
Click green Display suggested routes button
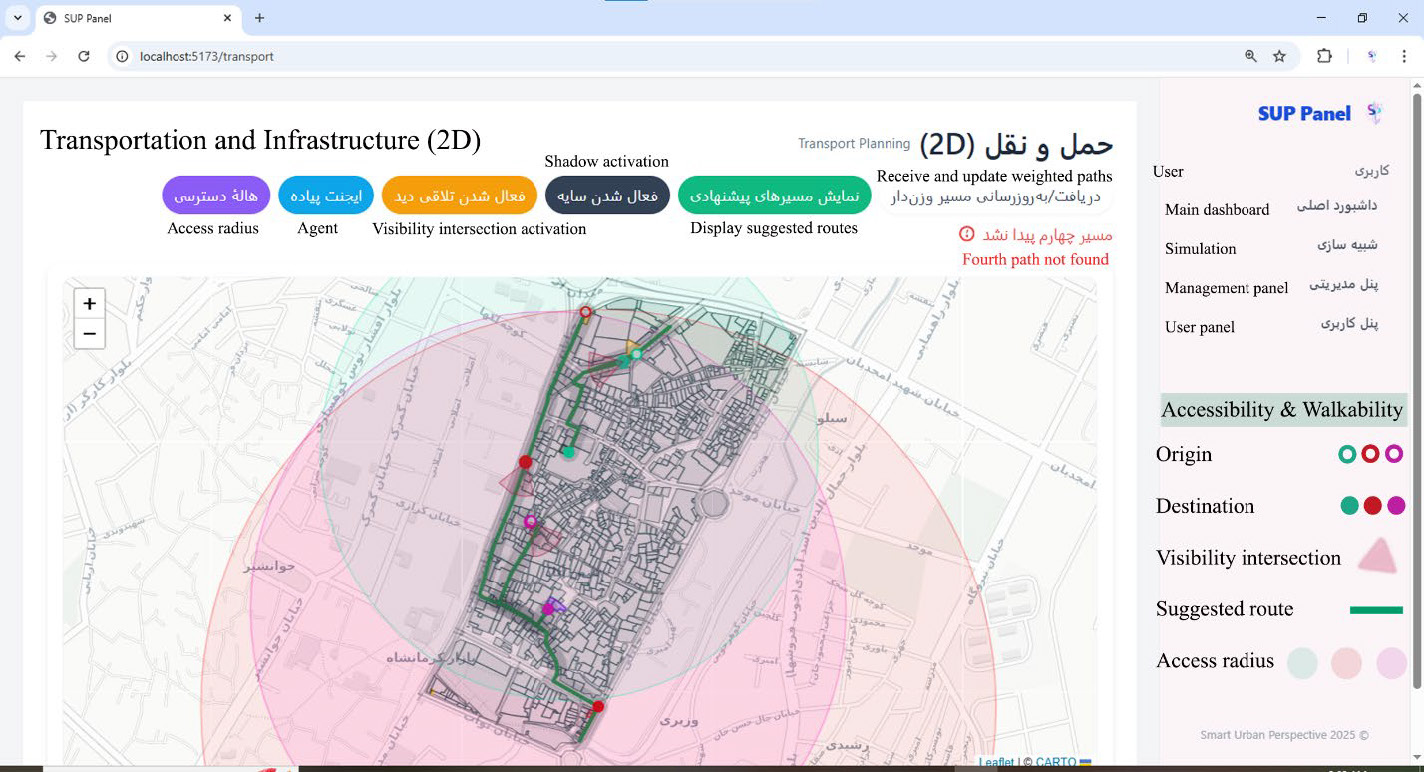click(x=774, y=195)
